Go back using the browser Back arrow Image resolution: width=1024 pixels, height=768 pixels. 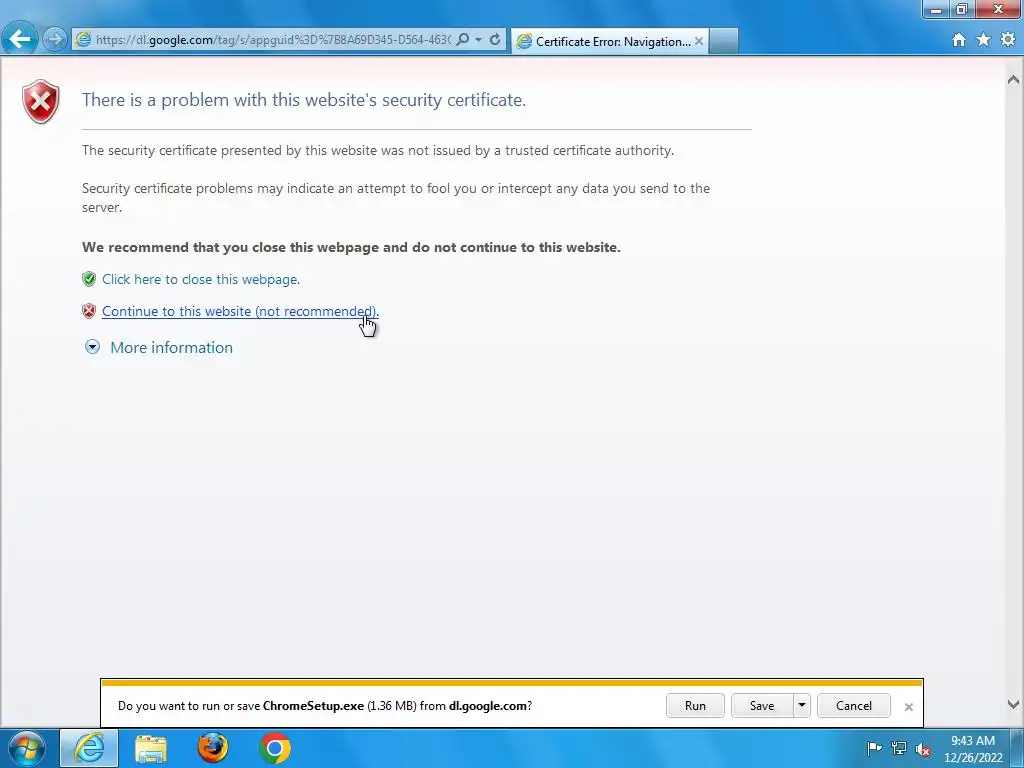coord(20,39)
